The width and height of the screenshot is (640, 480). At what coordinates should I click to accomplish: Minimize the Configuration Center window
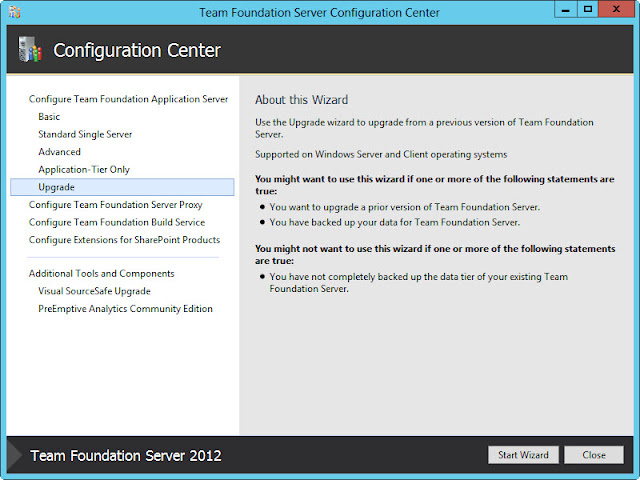coord(566,9)
